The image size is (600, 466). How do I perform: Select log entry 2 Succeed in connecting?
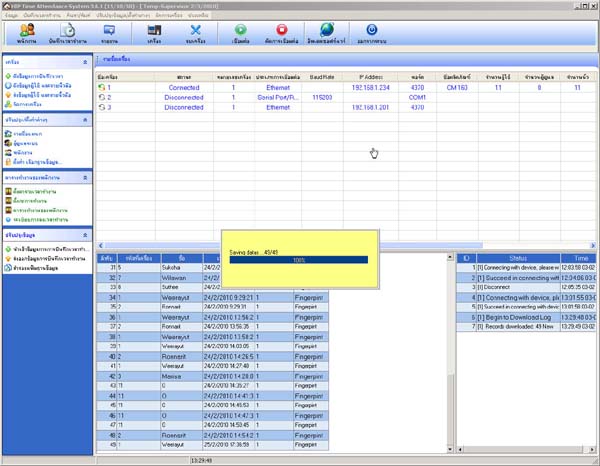point(526,278)
